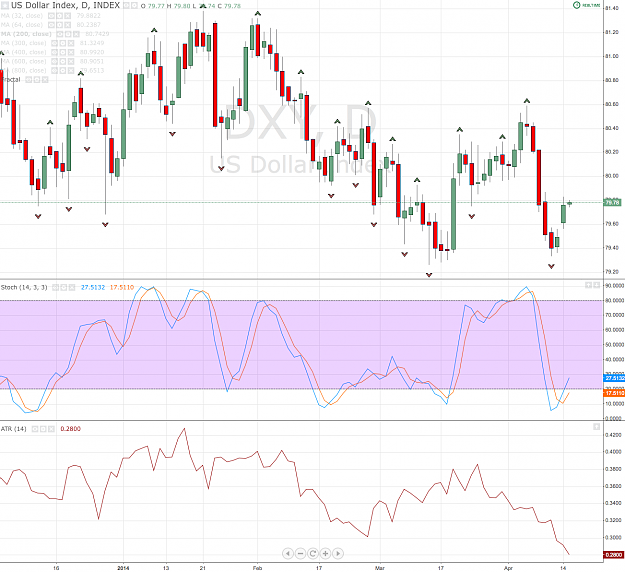Open format settings for MA (200, close)
The height and width of the screenshot is (572, 625).
[67, 34]
